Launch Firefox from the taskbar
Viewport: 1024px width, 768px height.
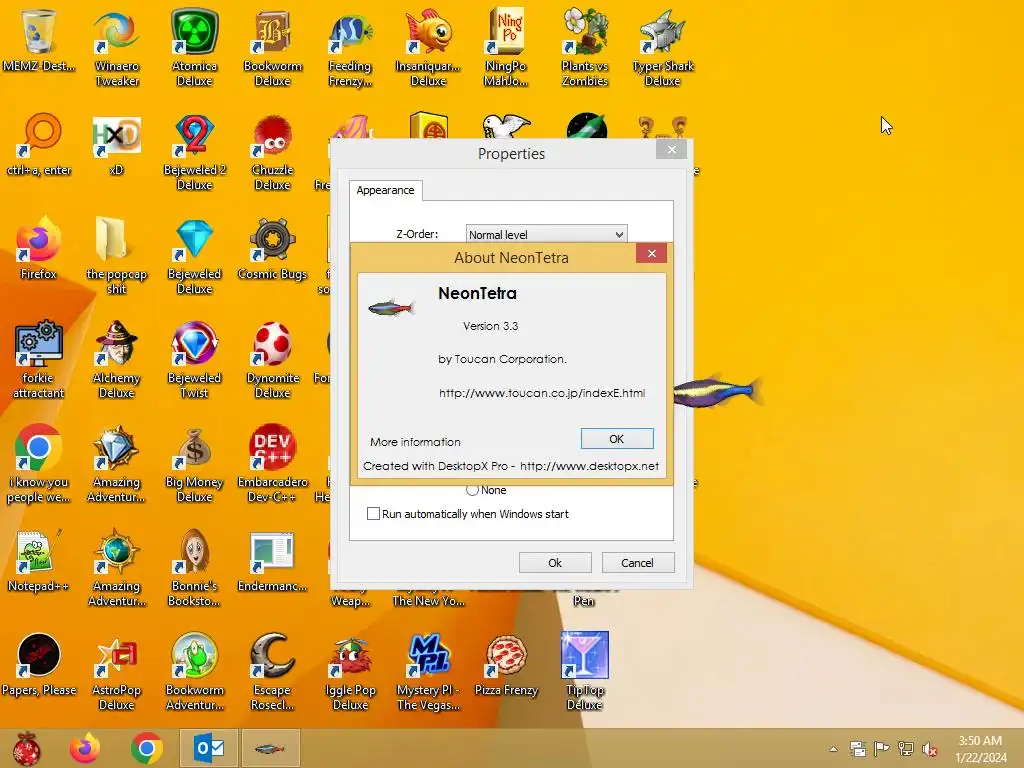coord(86,748)
